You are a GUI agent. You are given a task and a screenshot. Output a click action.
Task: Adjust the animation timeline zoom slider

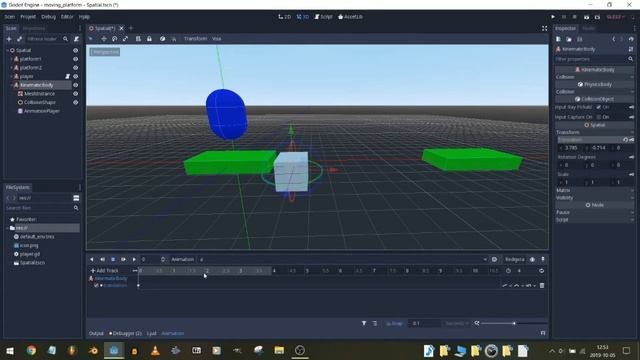[x=514, y=323]
